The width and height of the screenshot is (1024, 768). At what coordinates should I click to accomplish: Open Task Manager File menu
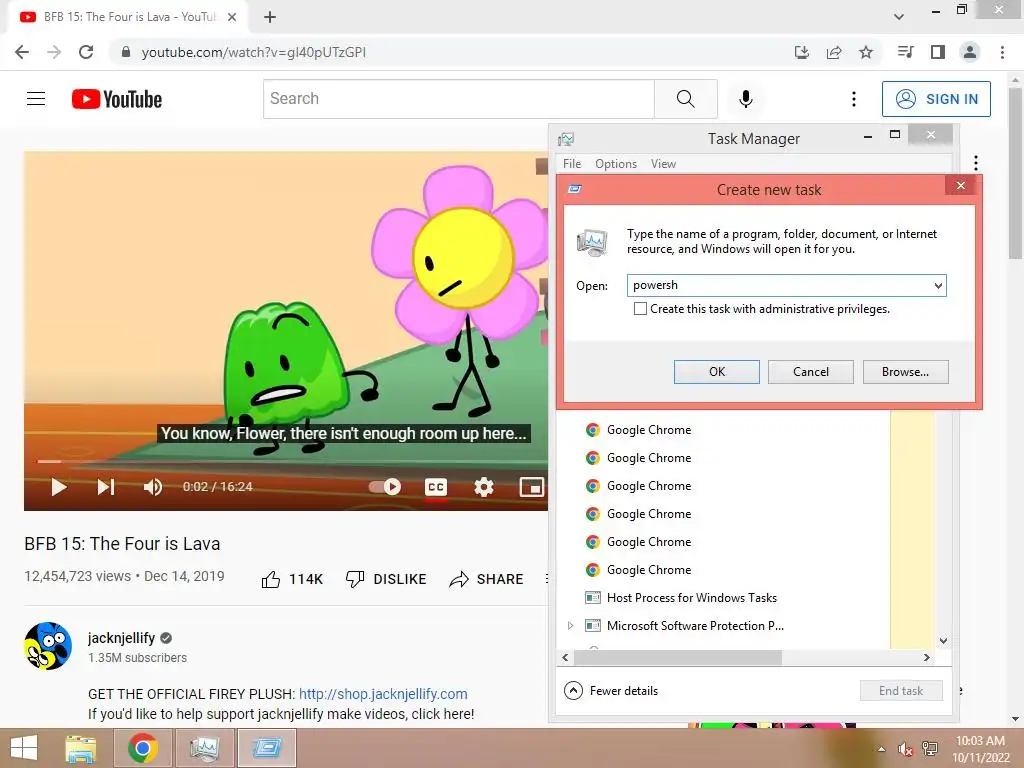[572, 164]
